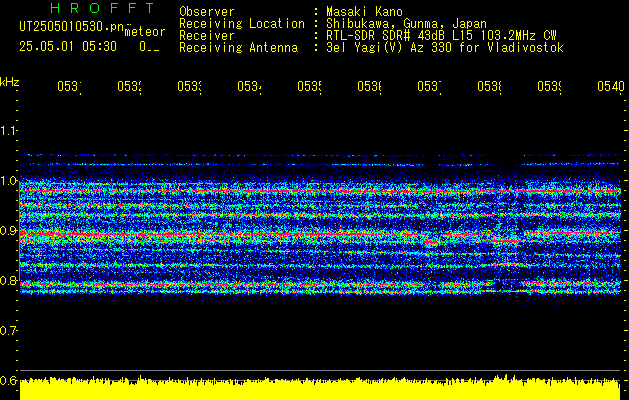Click the 0538 time marker

[x=489, y=86]
